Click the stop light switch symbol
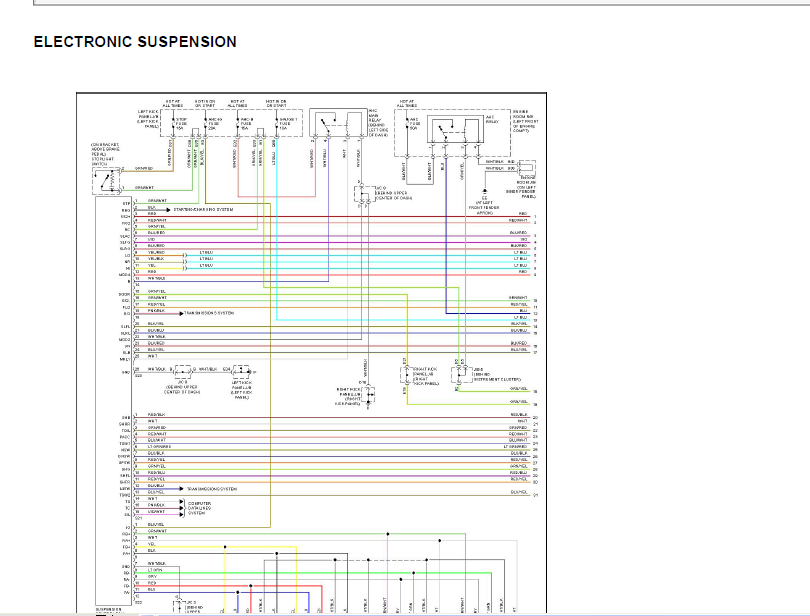The image size is (810, 616). [x=106, y=182]
